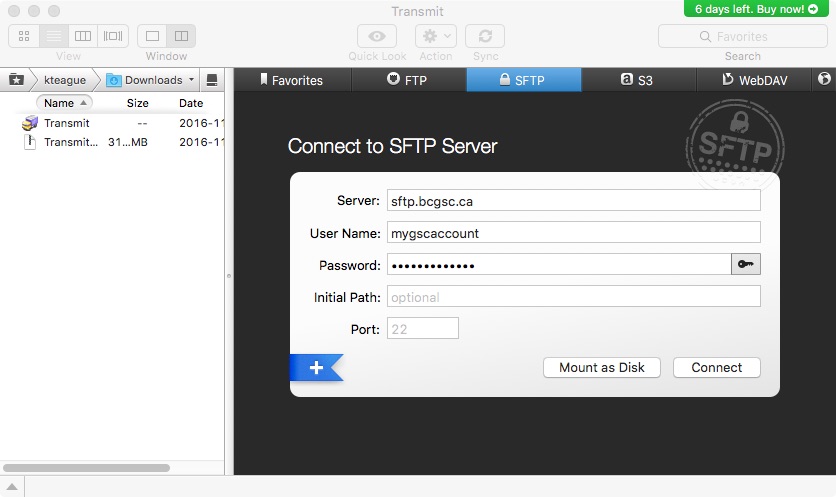
Task: Click the disk icon next to Downloads
Action: [x=212, y=80]
